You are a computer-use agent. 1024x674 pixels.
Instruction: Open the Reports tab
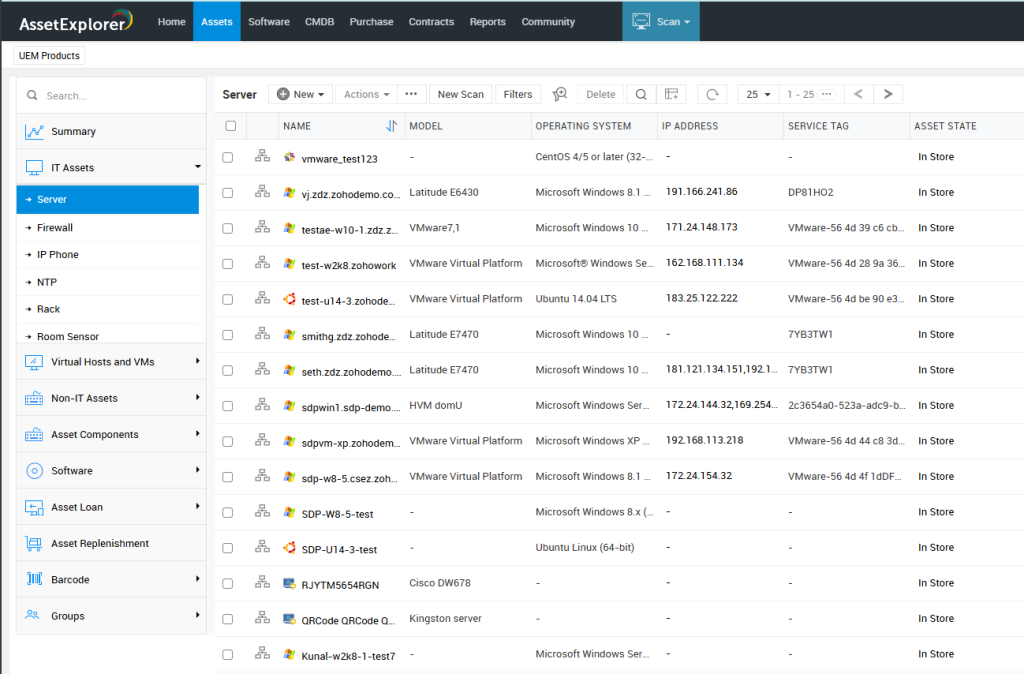coord(487,22)
